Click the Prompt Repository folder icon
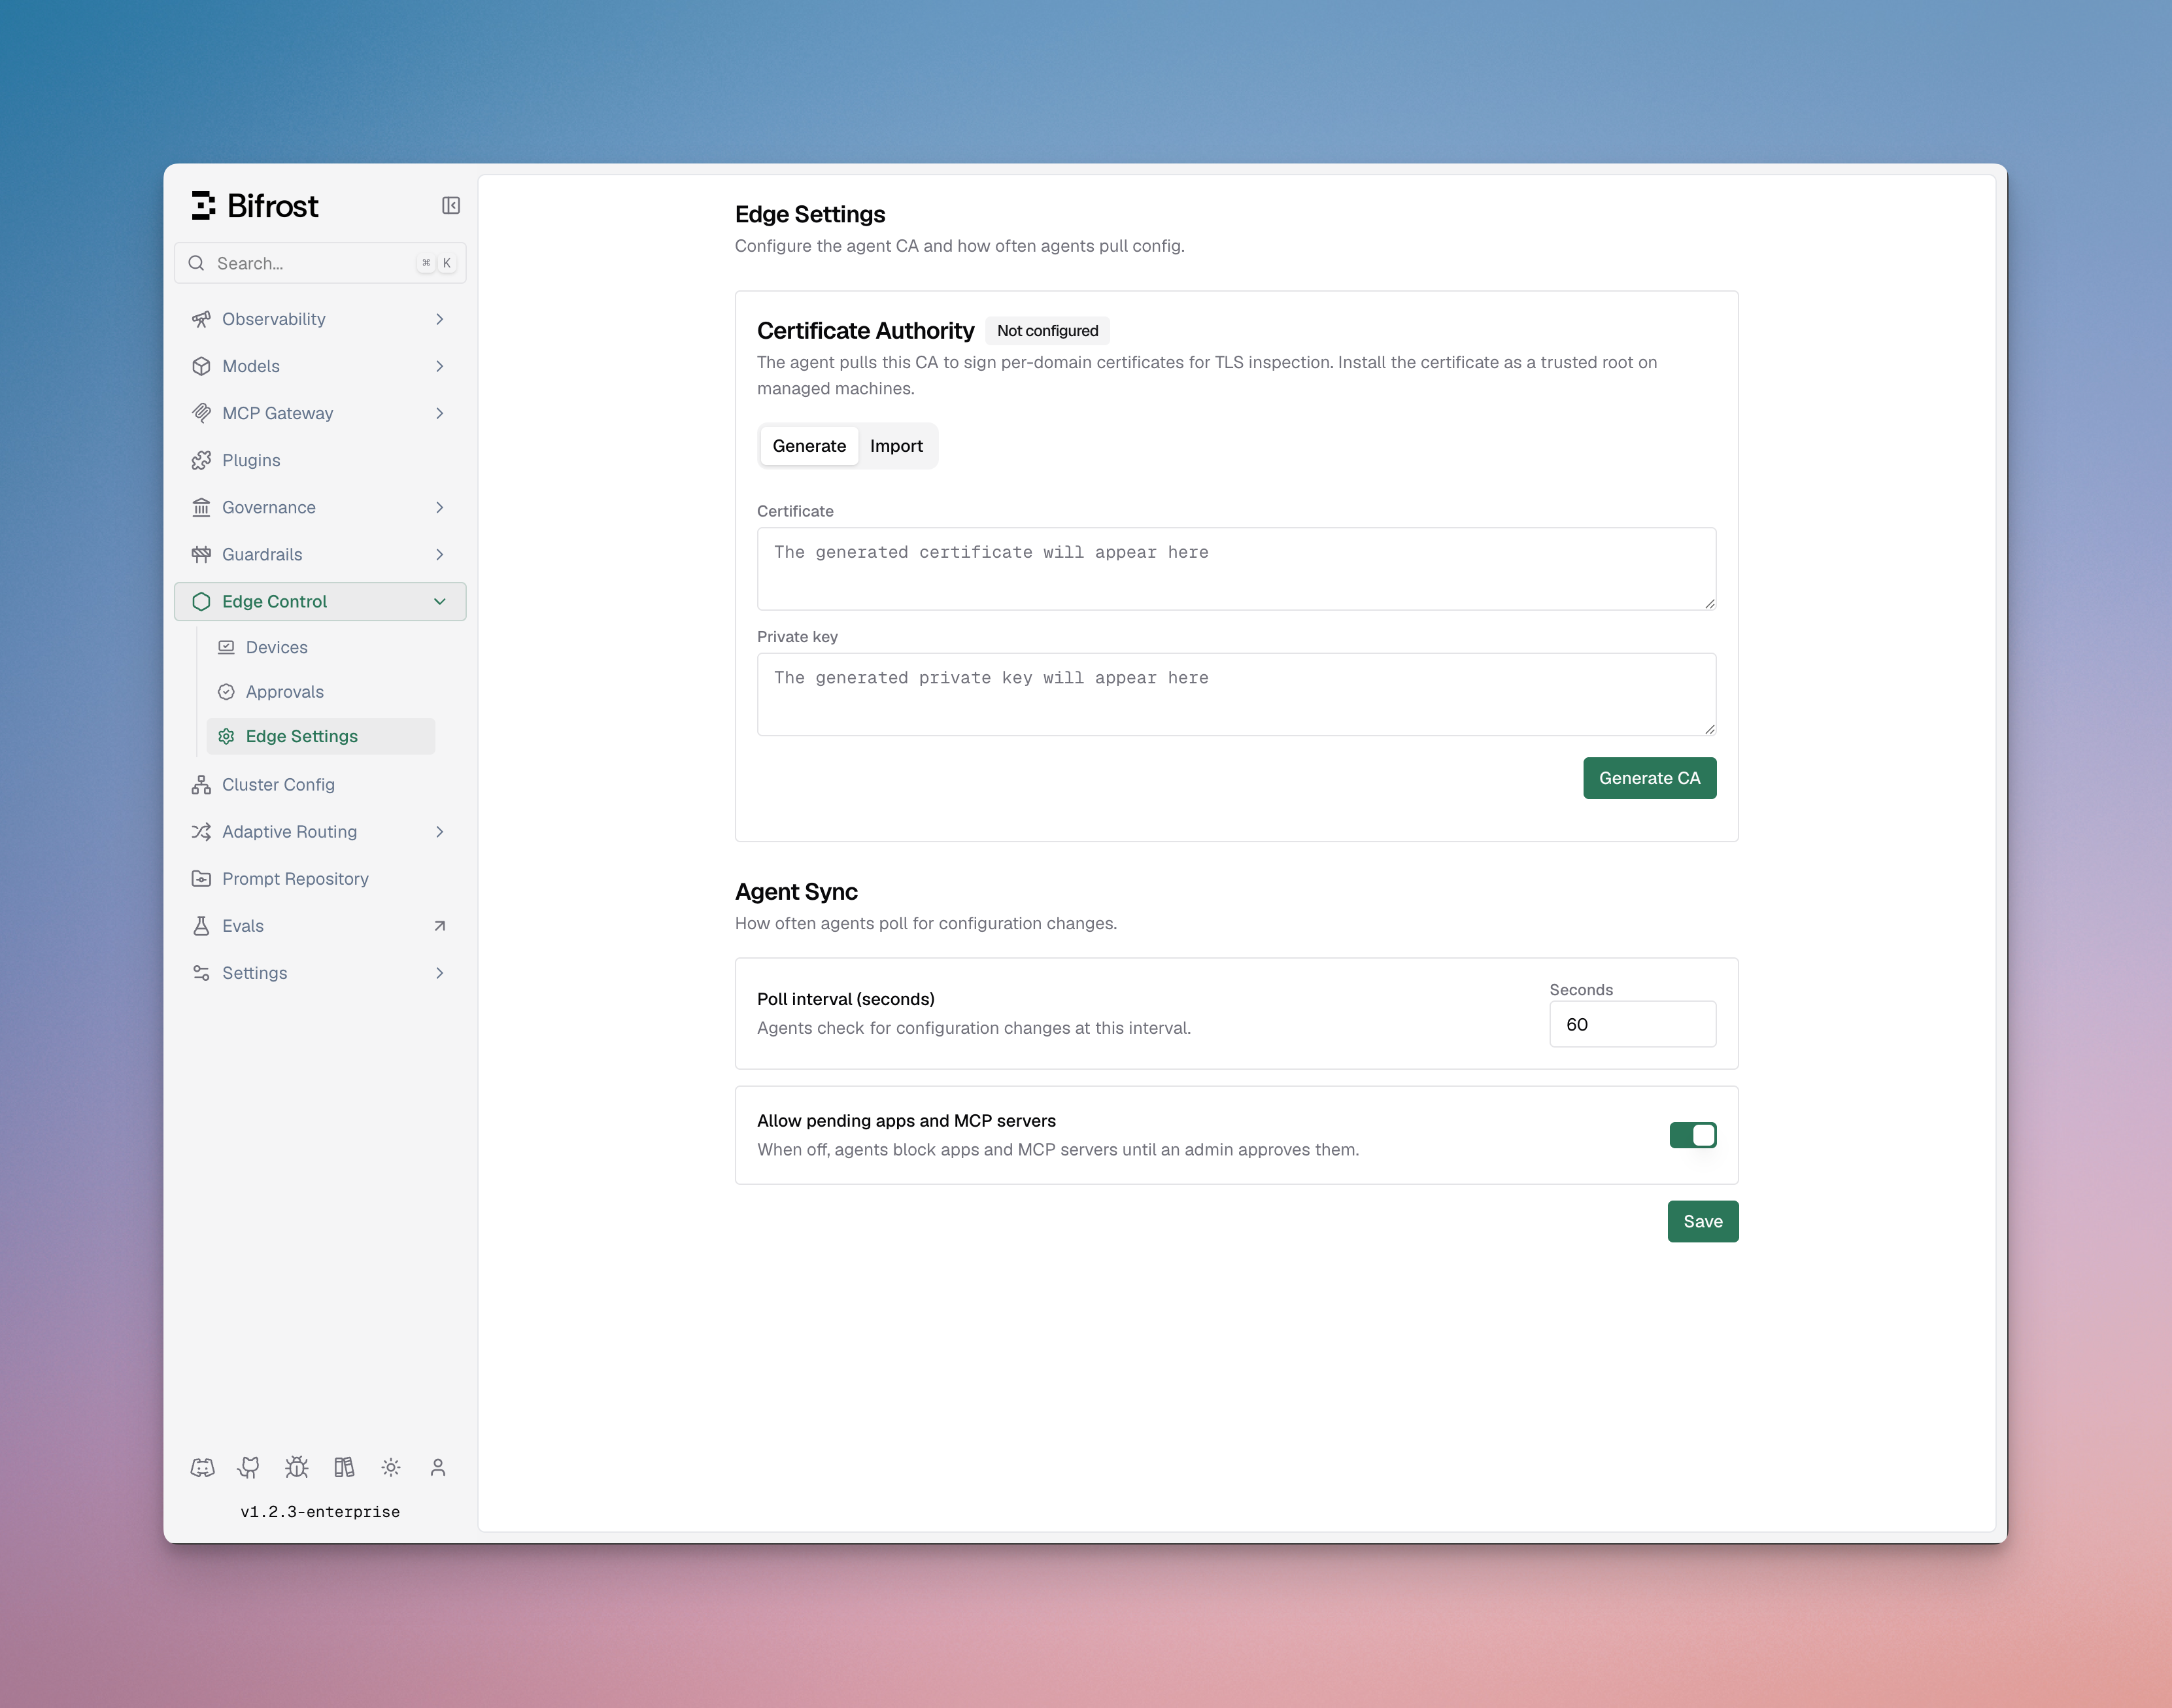2172x1708 pixels. 201,879
